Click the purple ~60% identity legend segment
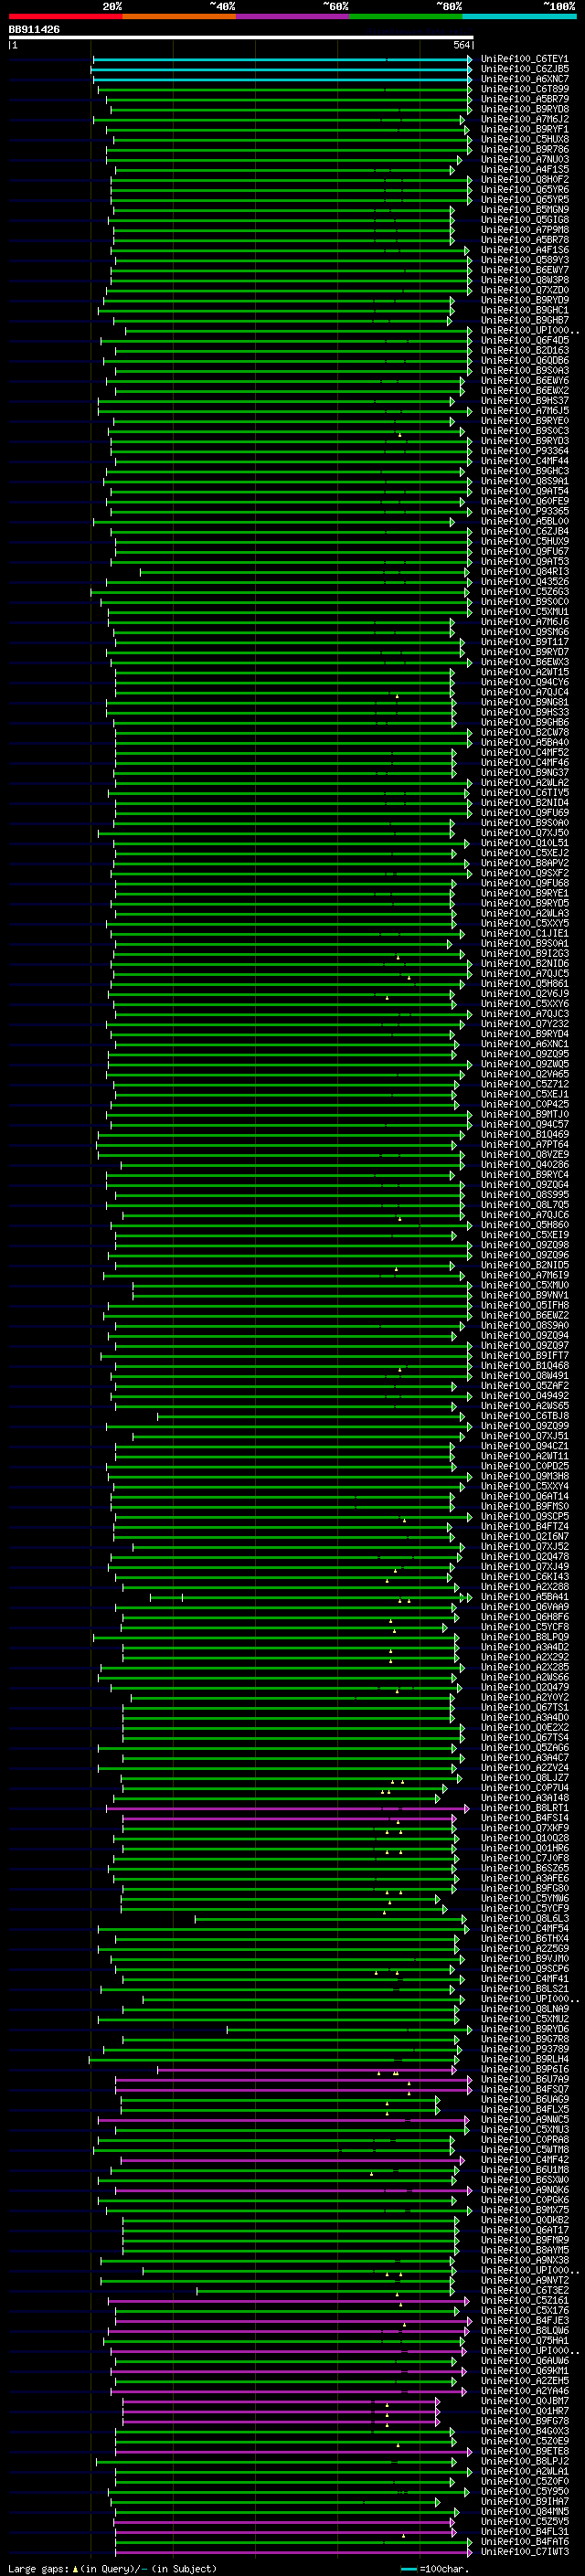The width and height of the screenshot is (585, 2576). pyautogui.click(x=292, y=16)
